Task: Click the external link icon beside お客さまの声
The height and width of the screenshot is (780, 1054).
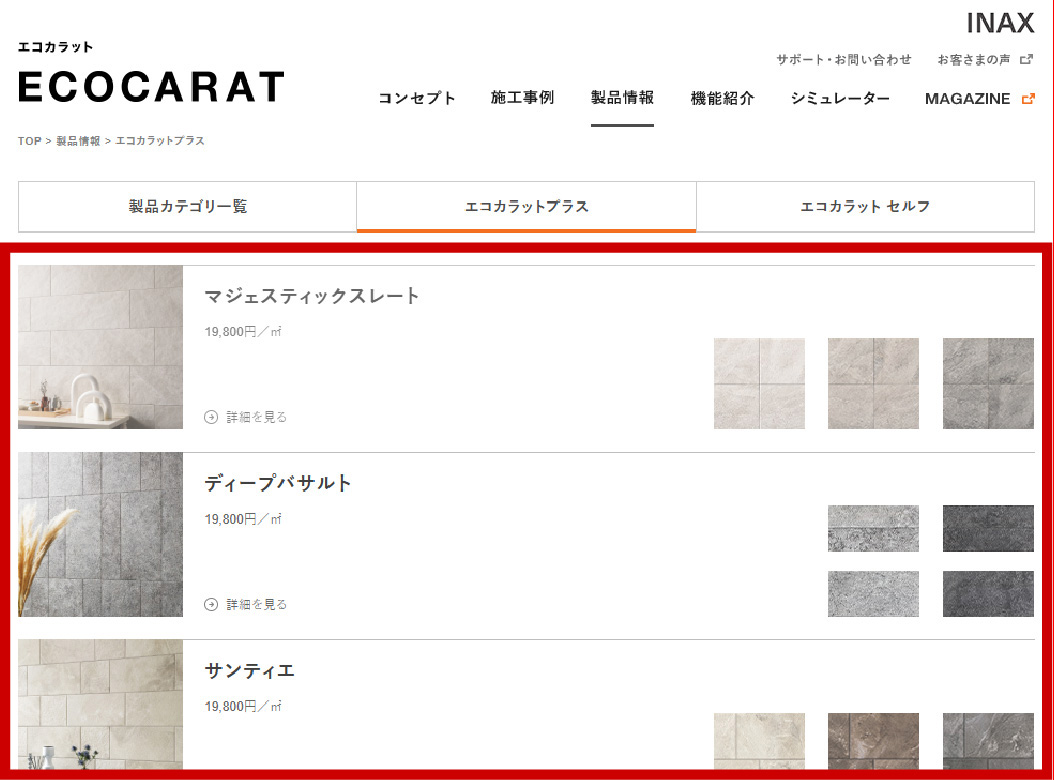Action: pos(1026,60)
